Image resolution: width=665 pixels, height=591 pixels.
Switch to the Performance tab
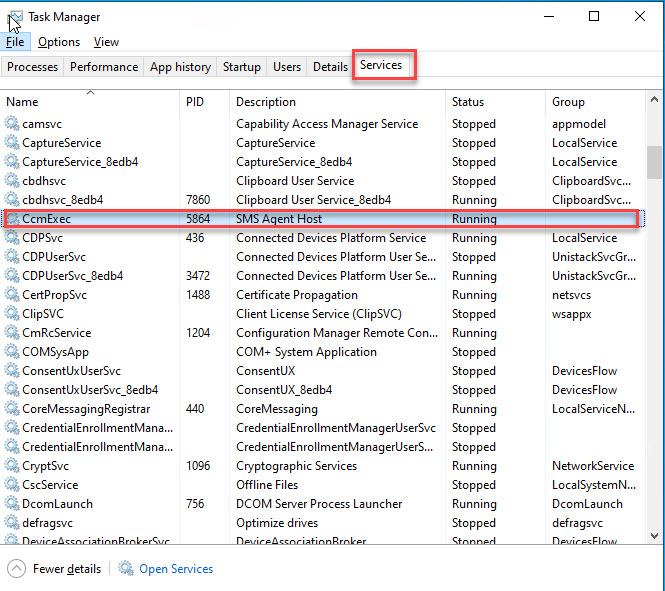(x=104, y=67)
